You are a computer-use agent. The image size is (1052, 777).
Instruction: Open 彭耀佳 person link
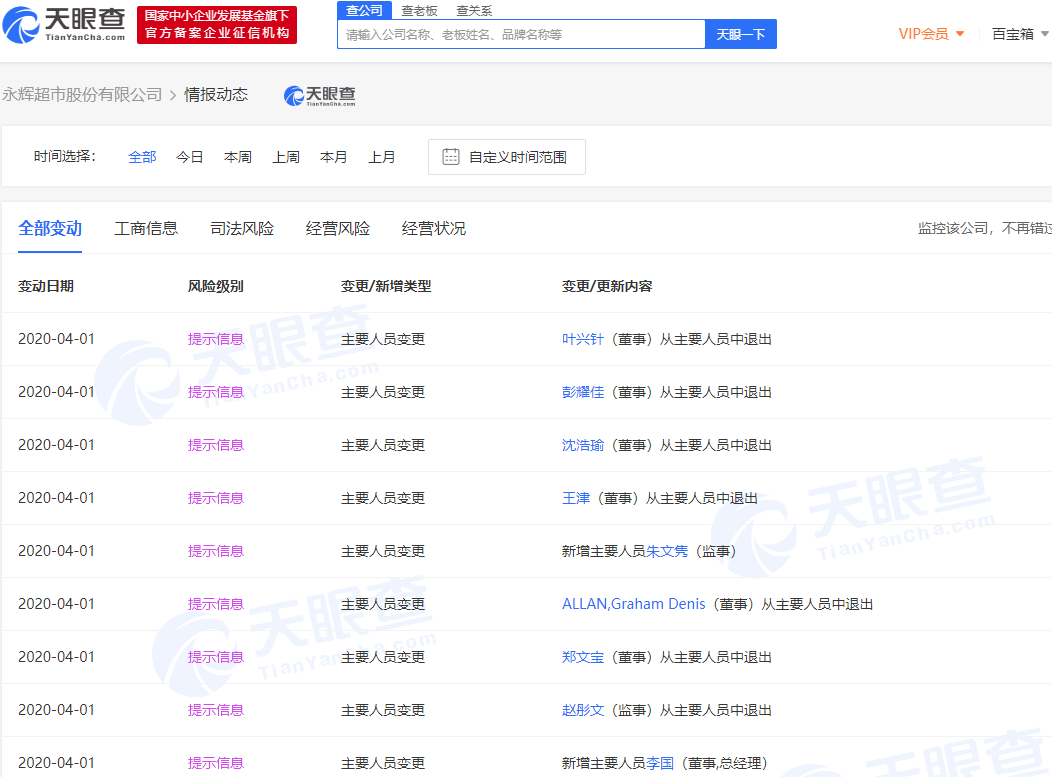[x=582, y=392]
